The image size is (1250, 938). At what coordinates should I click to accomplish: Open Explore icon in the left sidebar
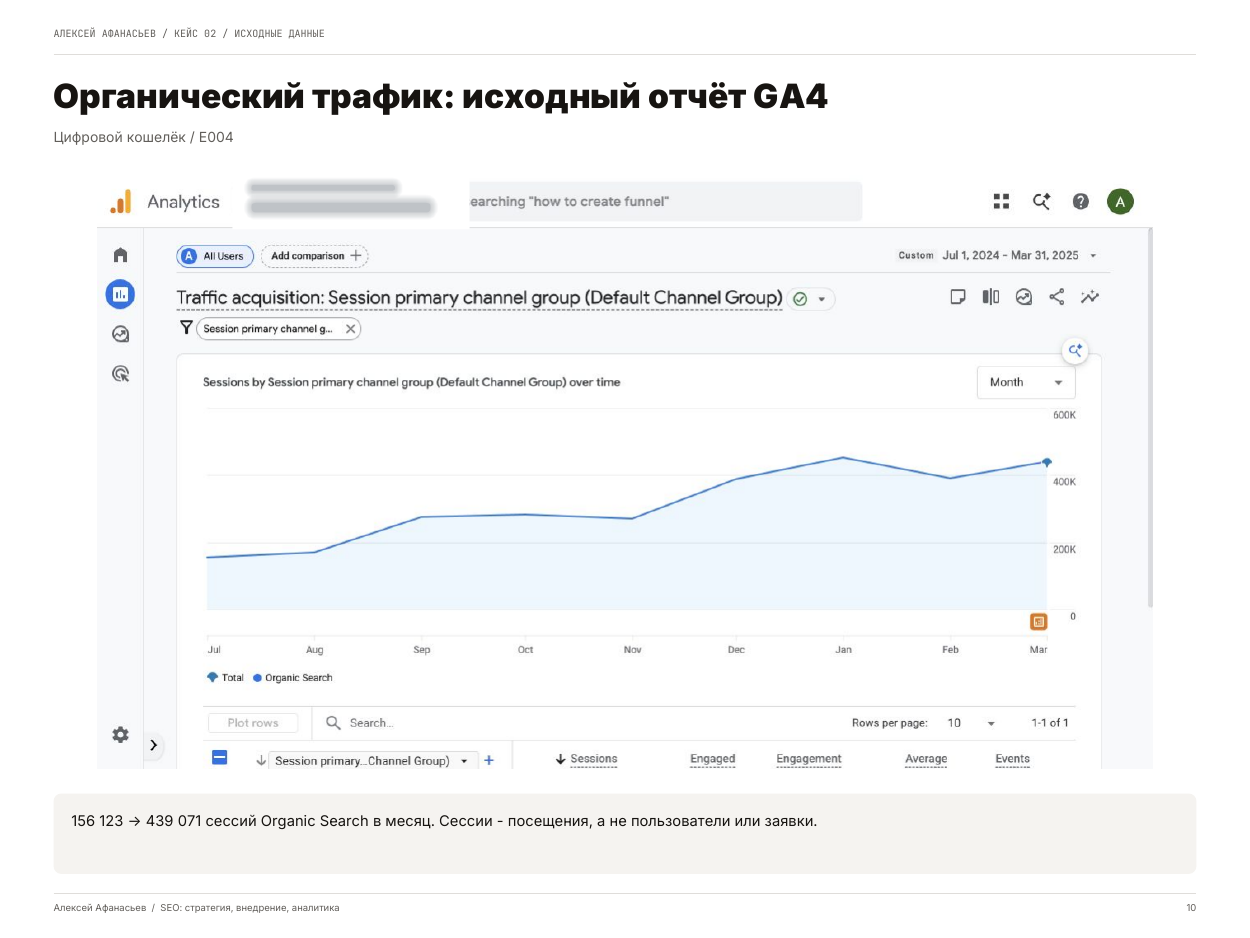[x=120, y=334]
